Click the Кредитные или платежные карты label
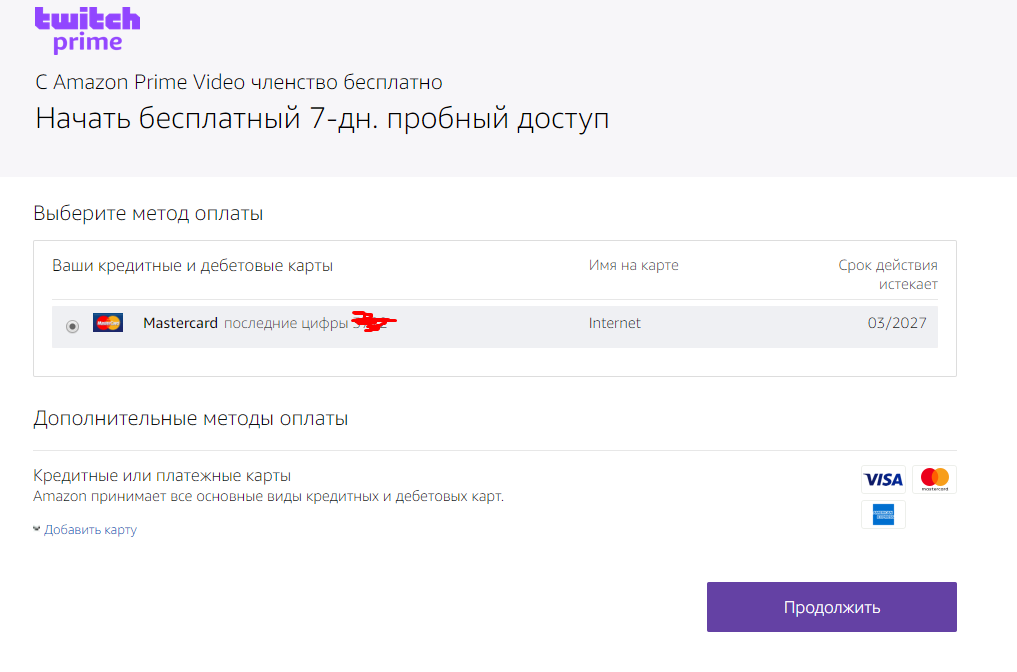 click(162, 475)
